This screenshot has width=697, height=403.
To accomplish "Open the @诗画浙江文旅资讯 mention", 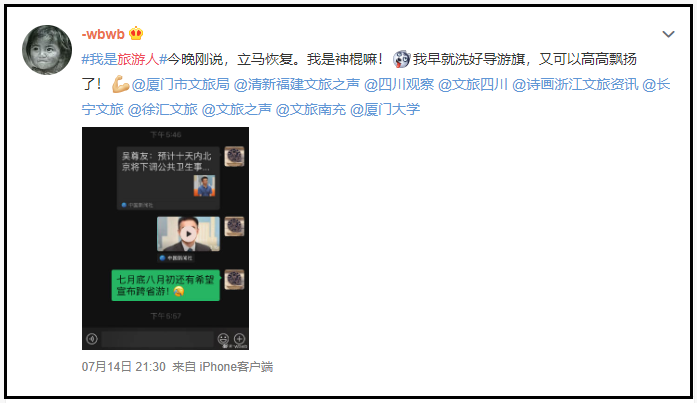I will pos(575,84).
